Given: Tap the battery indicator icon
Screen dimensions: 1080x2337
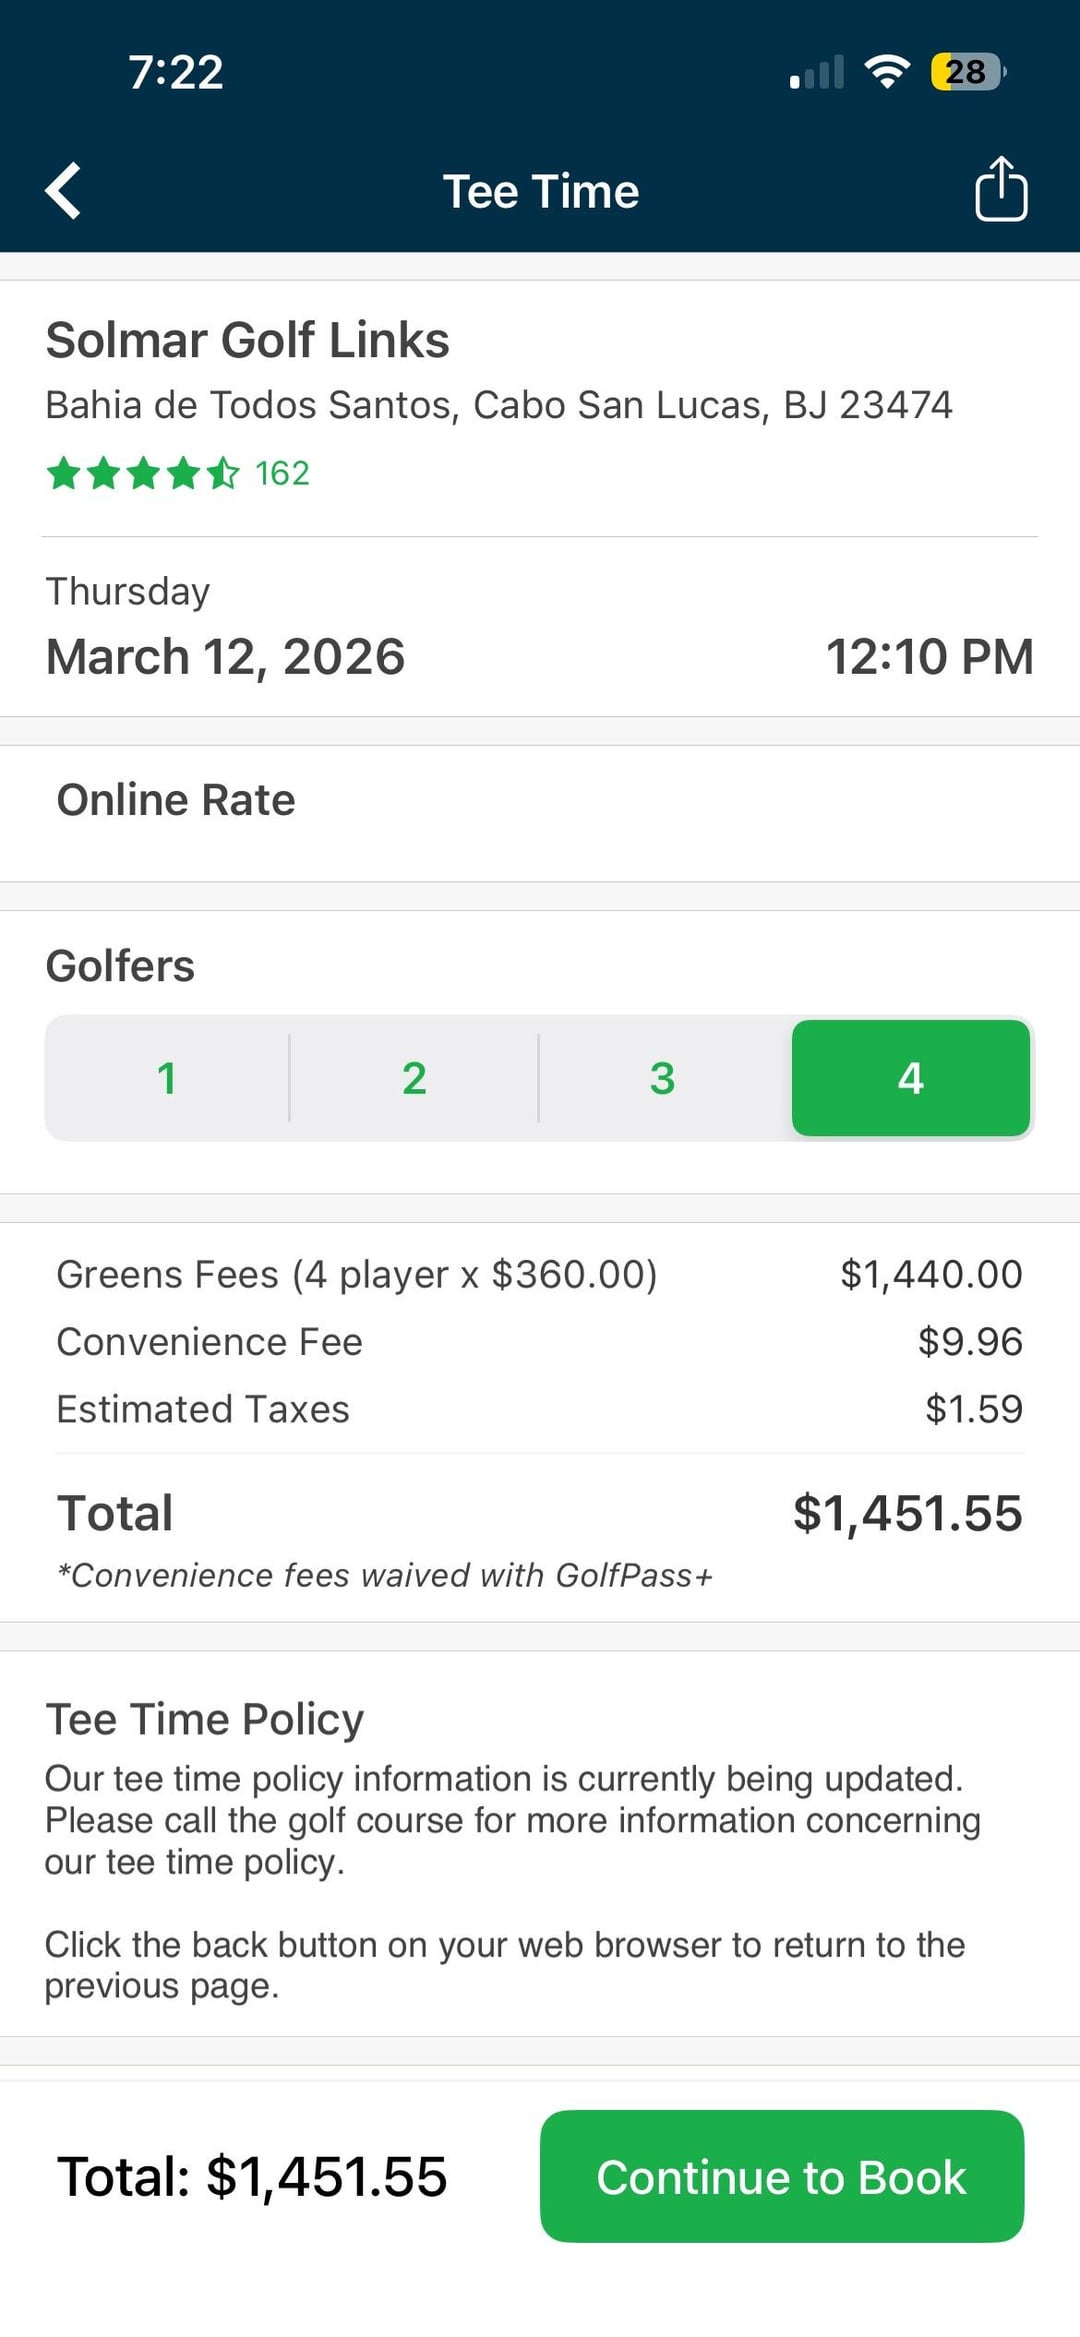Looking at the screenshot, I should (x=967, y=72).
